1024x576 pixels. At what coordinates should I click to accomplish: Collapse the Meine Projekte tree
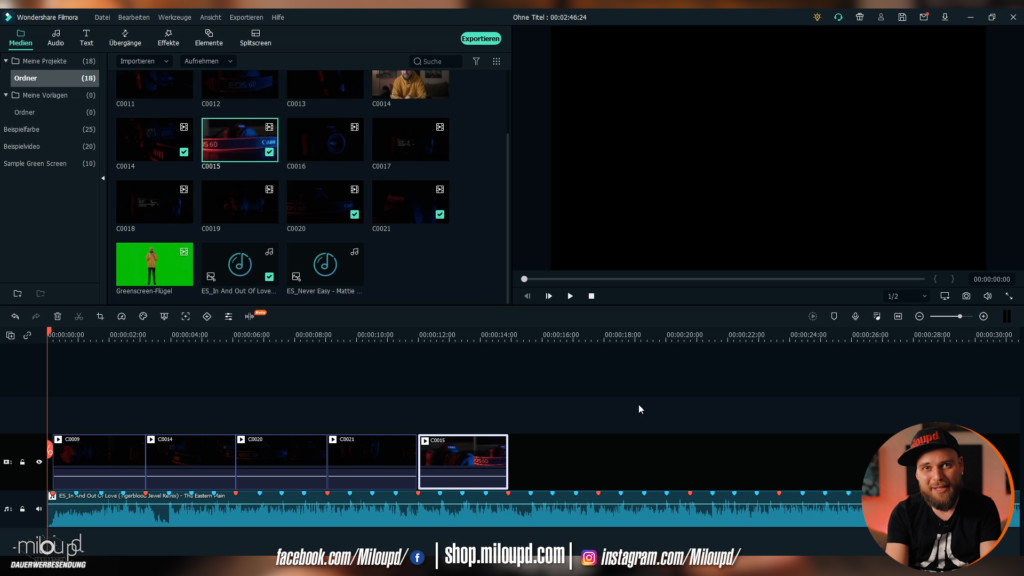click(x=6, y=61)
